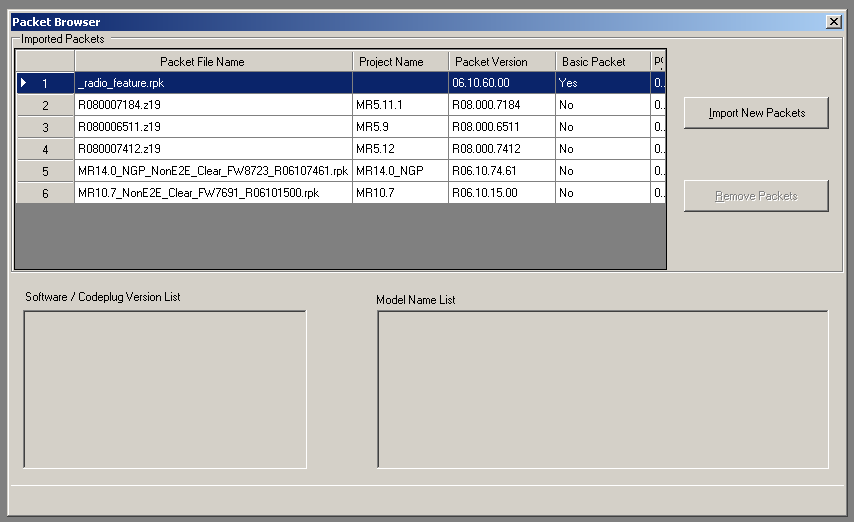
Task: Click project name cell MR5.12
Action: pos(400,149)
